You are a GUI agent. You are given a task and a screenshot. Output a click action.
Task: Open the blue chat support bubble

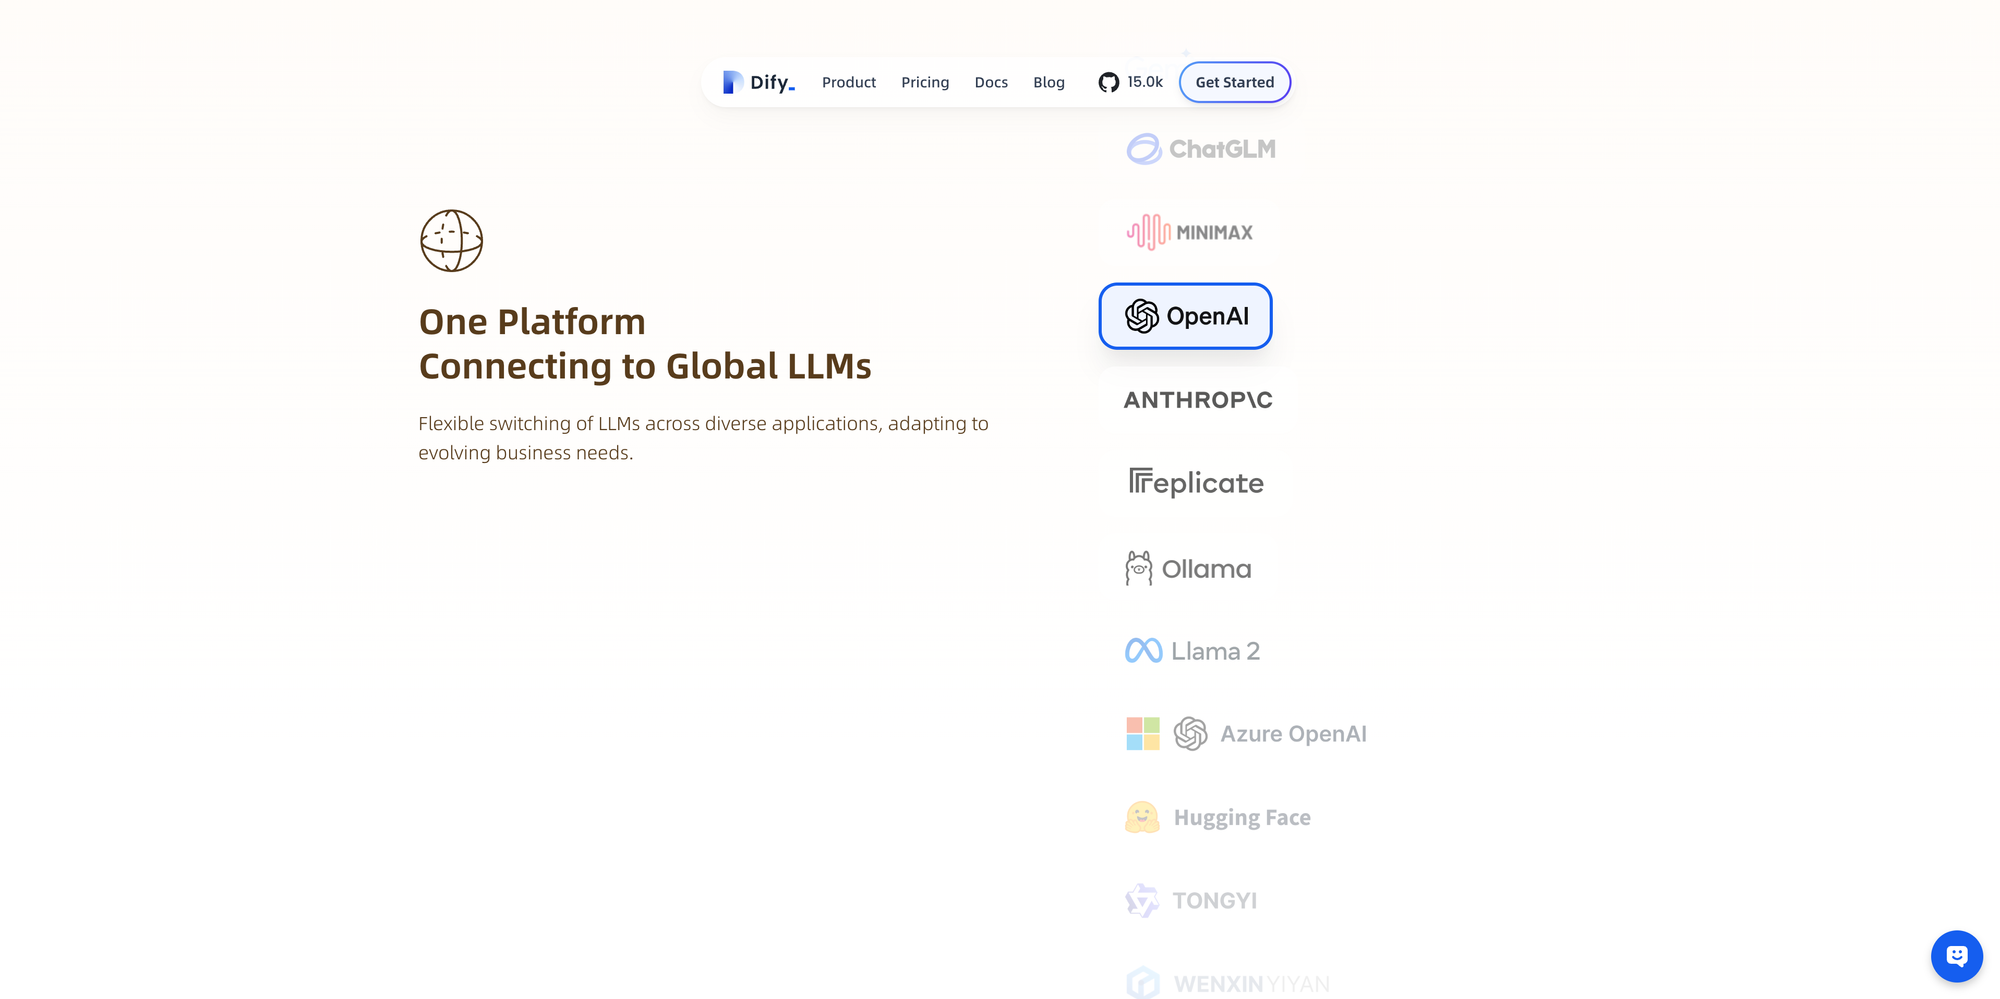click(x=1957, y=957)
